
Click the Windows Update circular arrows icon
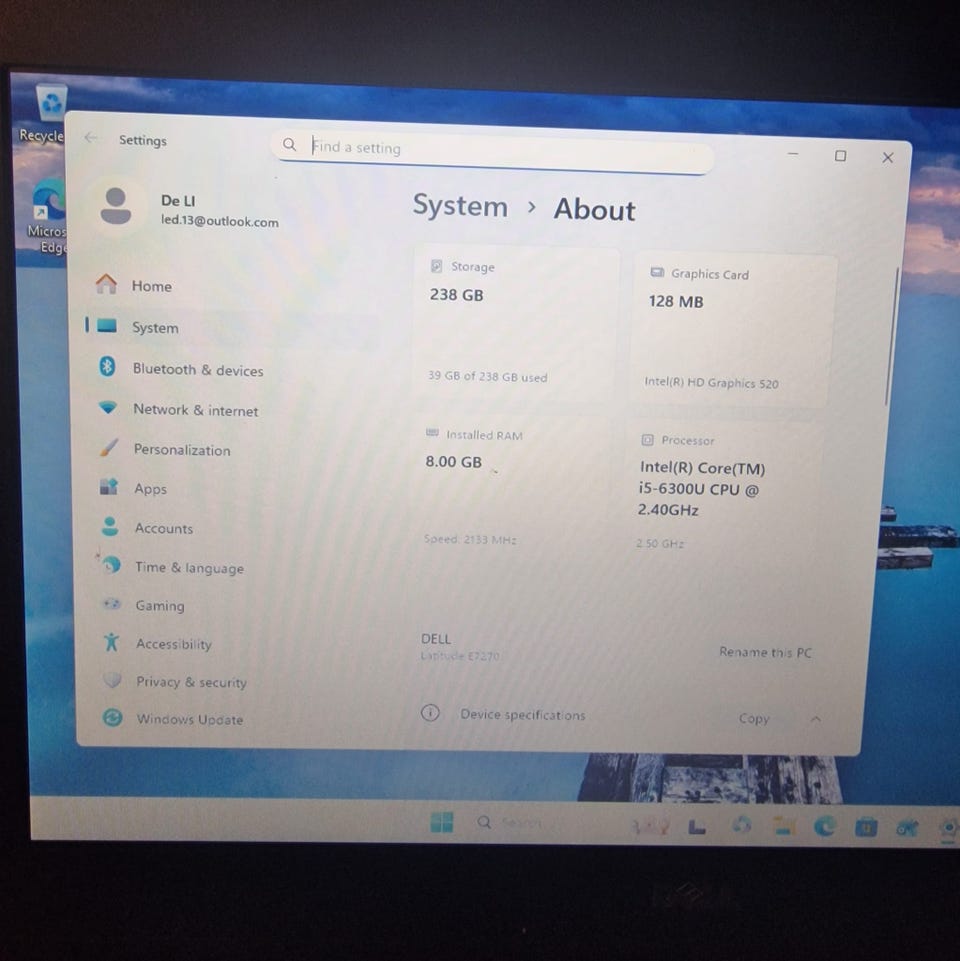point(112,717)
